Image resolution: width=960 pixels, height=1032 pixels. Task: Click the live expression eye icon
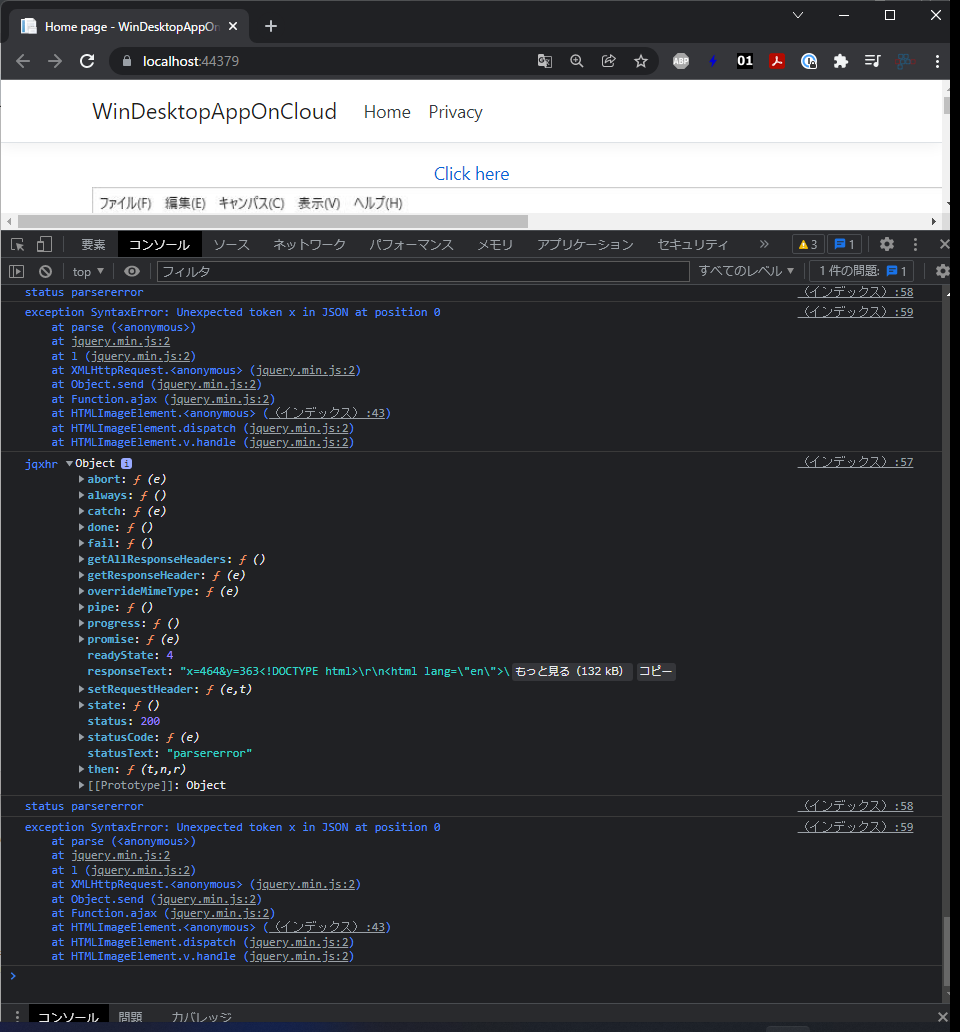(x=132, y=271)
